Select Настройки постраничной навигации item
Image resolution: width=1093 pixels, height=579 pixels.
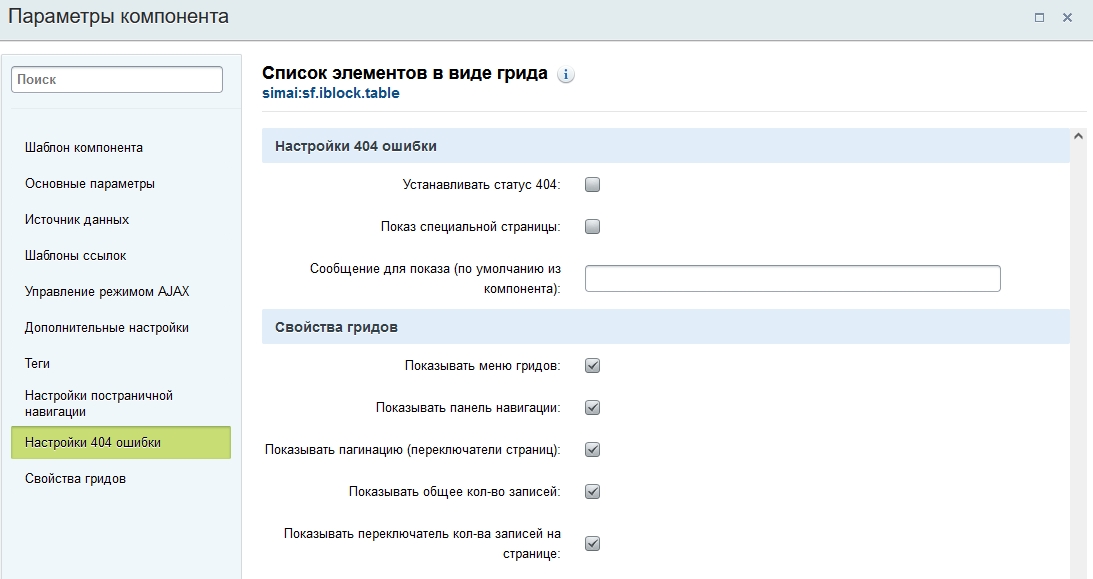[x=99, y=403]
